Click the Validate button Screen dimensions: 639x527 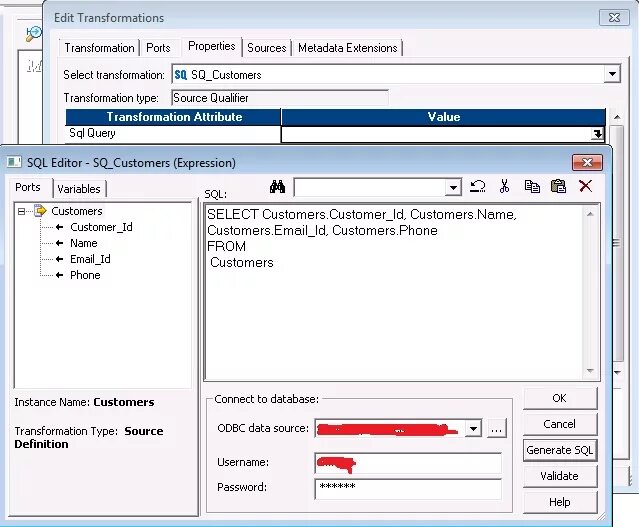pyautogui.click(x=560, y=476)
